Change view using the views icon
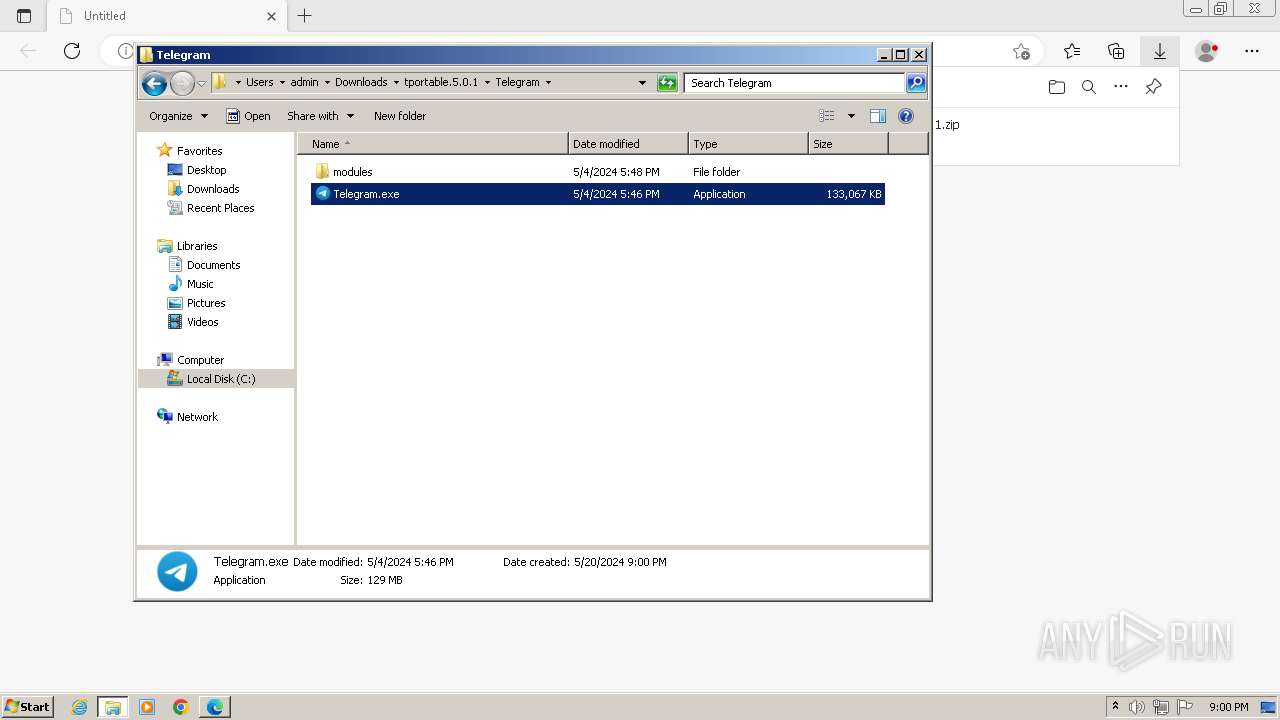The width and height of the screenshot is (1280, 720). [826, 116]
